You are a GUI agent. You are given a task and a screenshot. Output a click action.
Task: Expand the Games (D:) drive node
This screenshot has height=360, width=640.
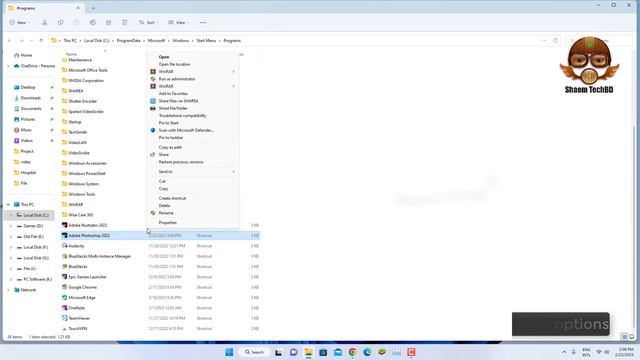pyautogui.click(x=11, y=226)
